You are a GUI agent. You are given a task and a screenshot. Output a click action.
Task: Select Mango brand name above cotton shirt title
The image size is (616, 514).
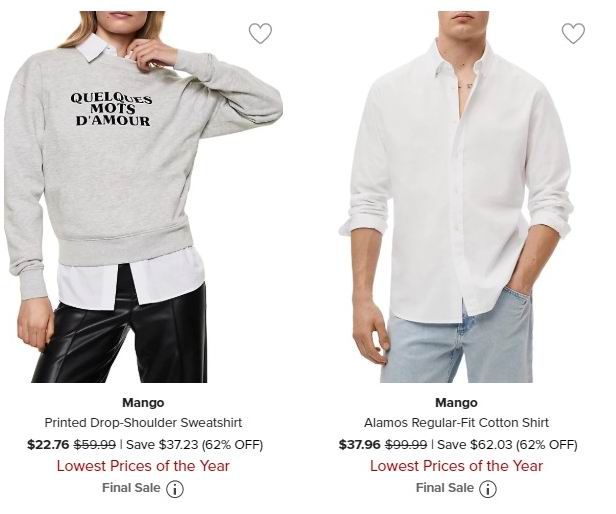456,403
